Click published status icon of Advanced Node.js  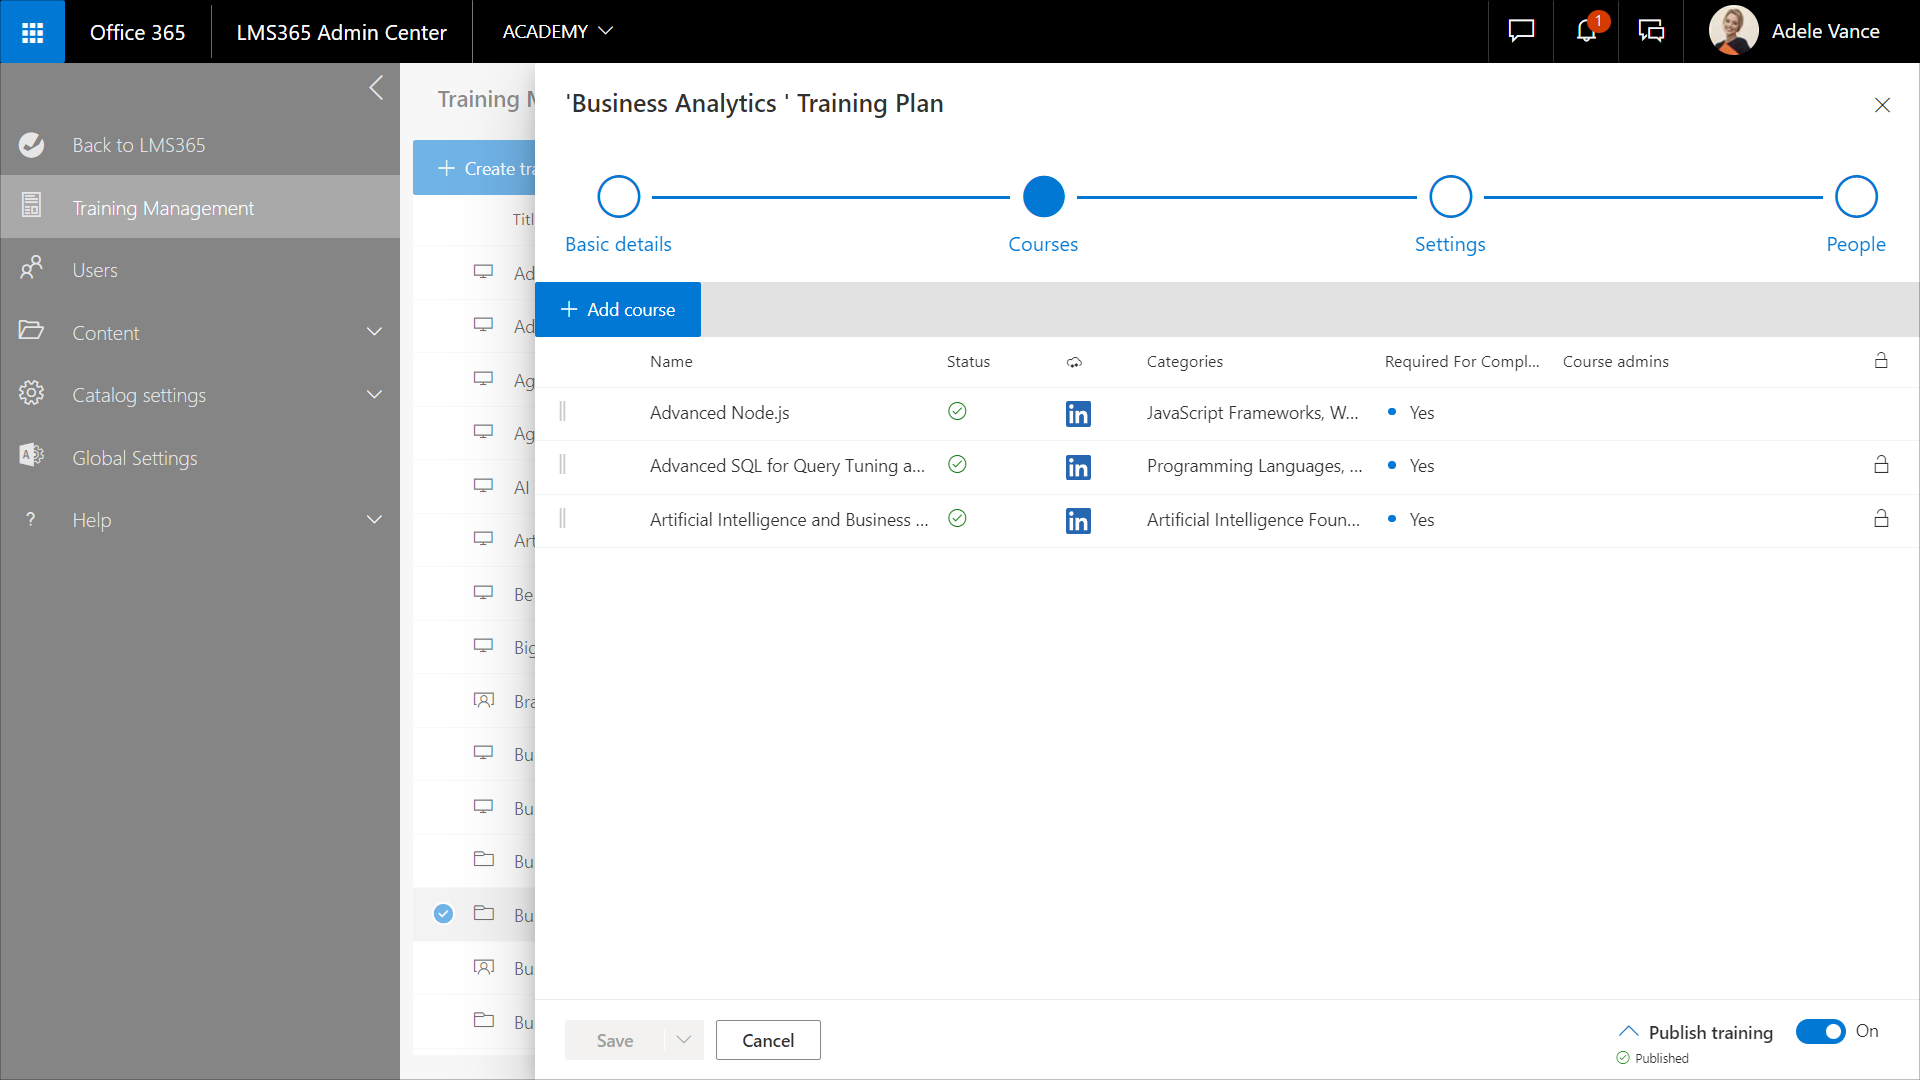[x=957, y=411]
